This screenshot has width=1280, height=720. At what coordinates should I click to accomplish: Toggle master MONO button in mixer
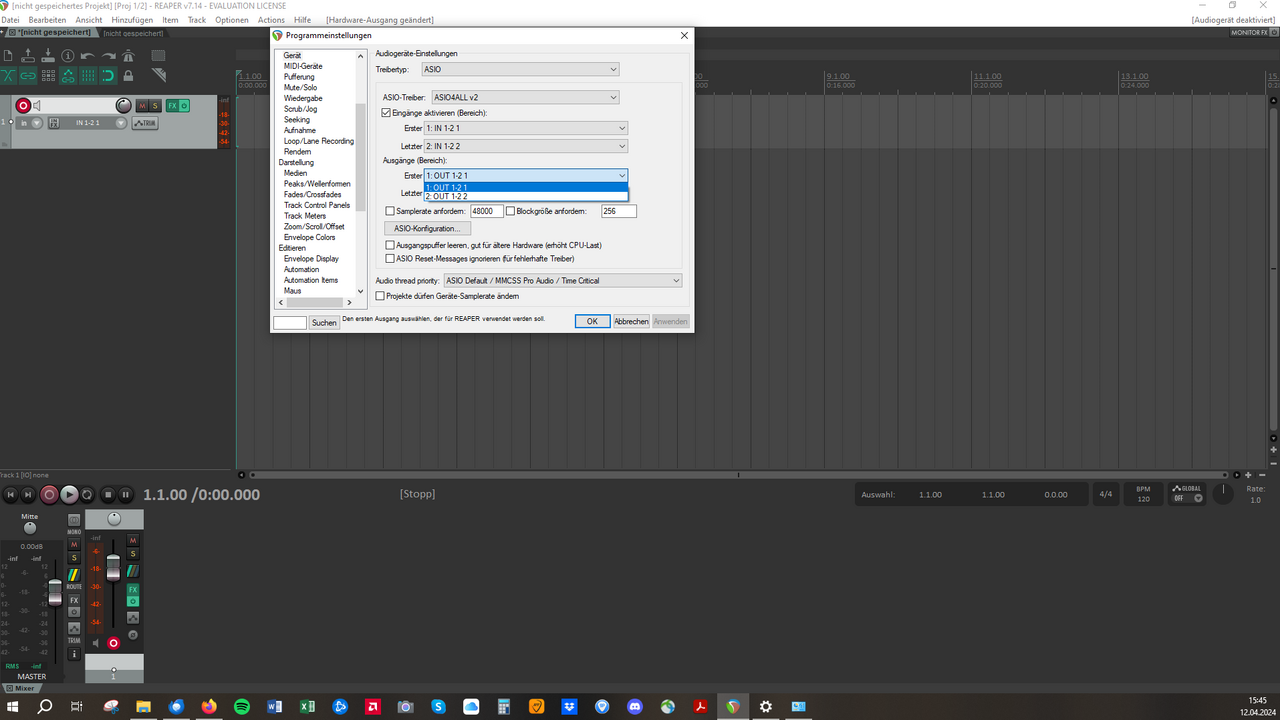point(74,520)
